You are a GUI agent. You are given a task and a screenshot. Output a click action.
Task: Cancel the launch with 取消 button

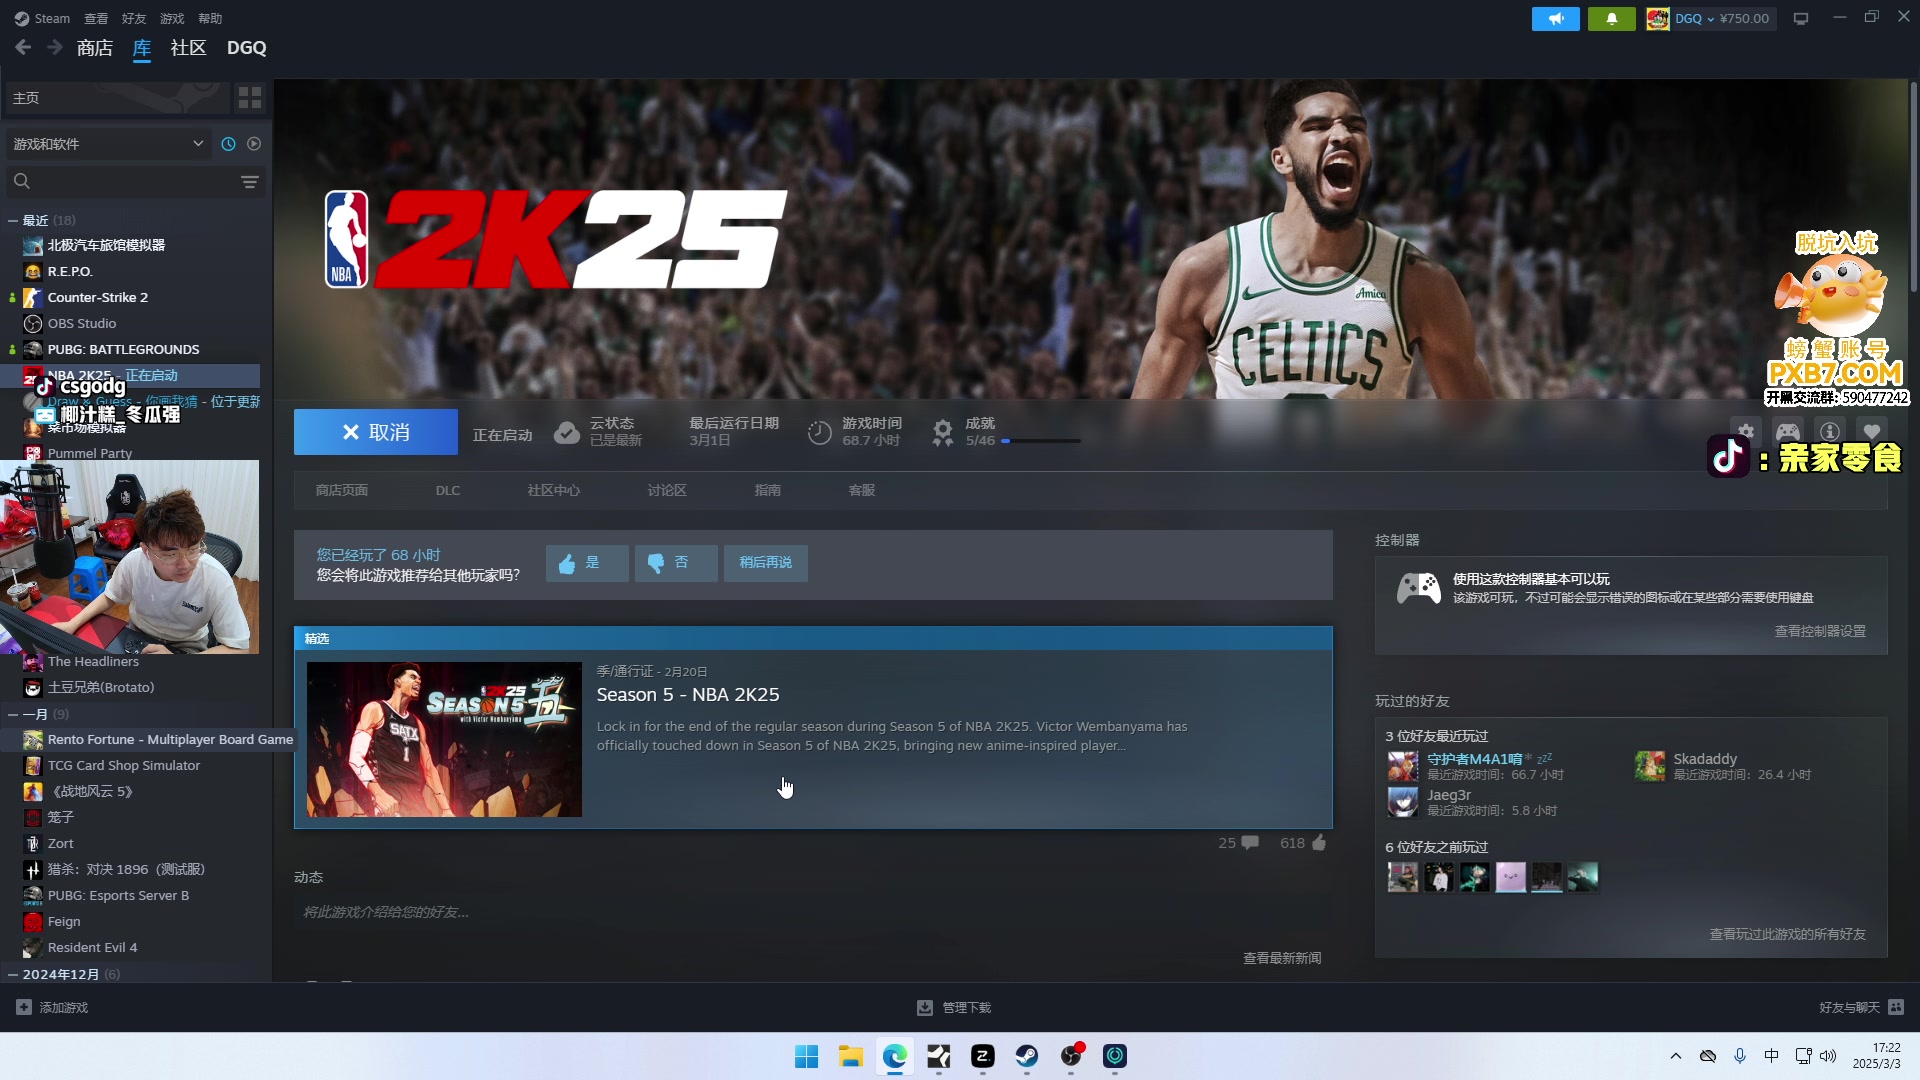tap(376, 432)
